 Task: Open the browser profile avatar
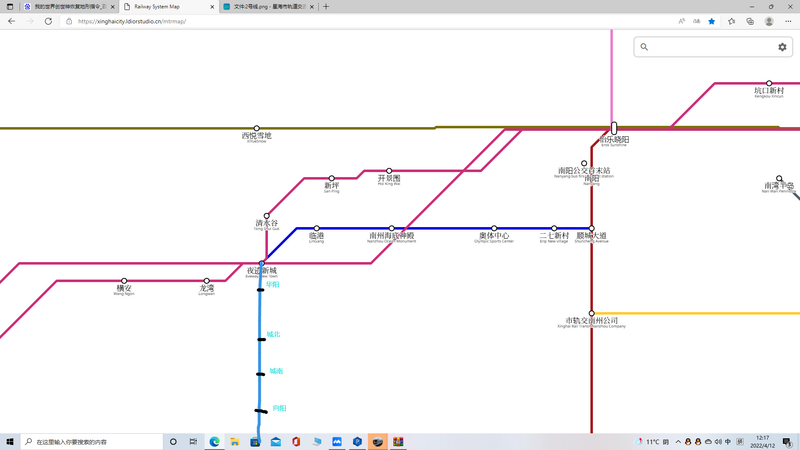[x=769, y=21]
